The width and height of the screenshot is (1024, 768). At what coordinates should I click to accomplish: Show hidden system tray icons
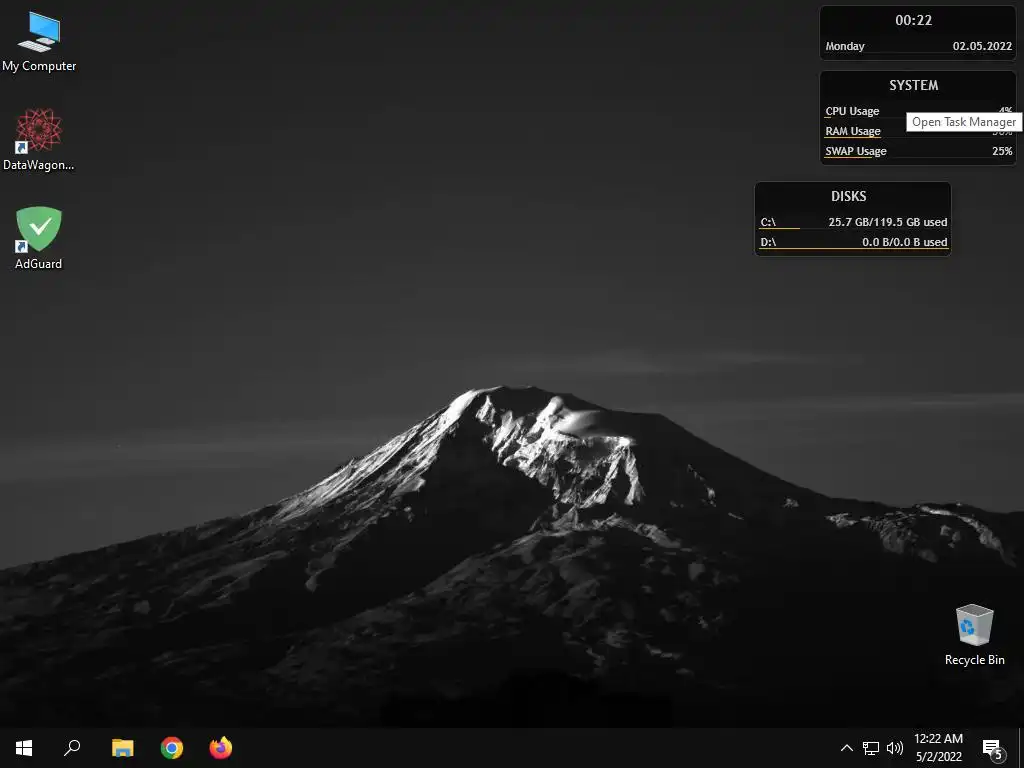point(846,748)
